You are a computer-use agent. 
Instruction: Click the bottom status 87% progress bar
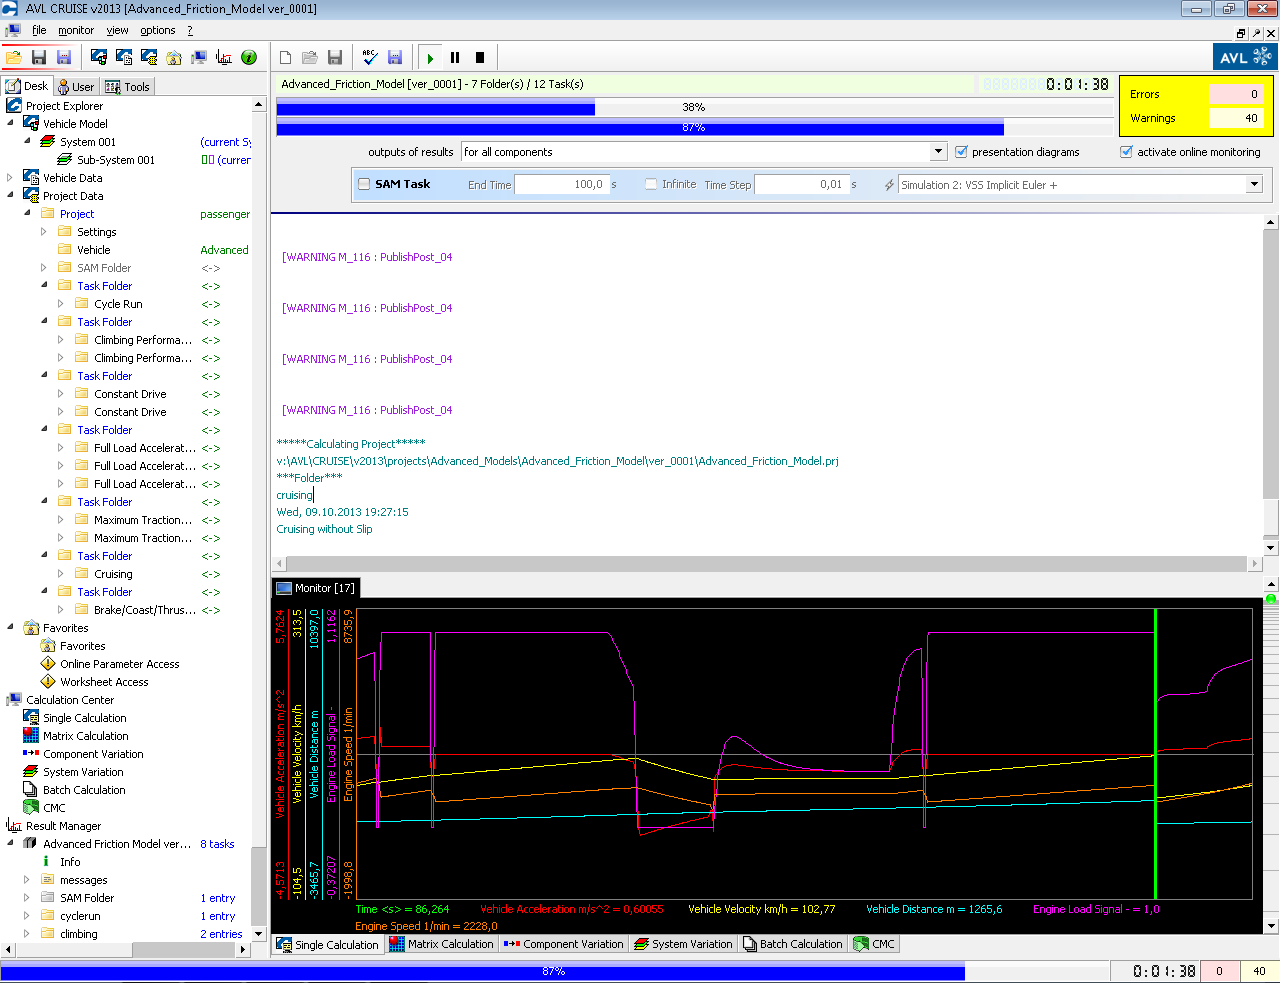553,971
